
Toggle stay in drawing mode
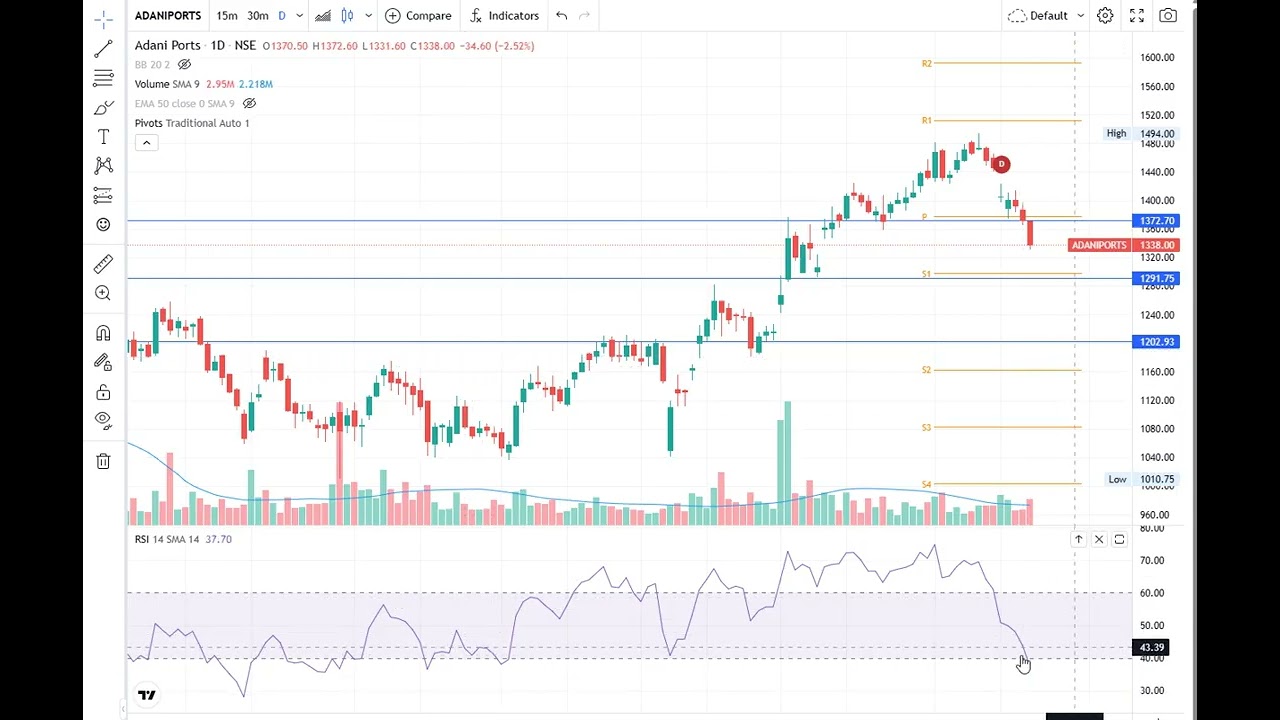[103, 362]
